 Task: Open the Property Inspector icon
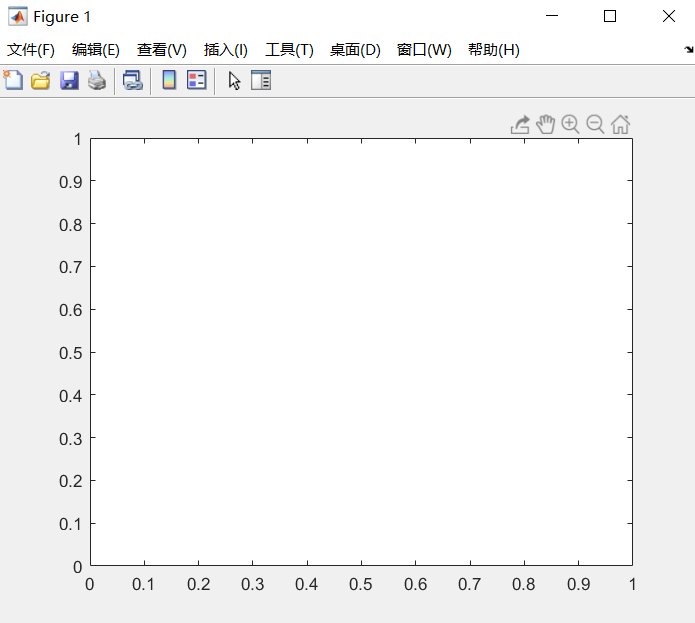click(261, 80)
